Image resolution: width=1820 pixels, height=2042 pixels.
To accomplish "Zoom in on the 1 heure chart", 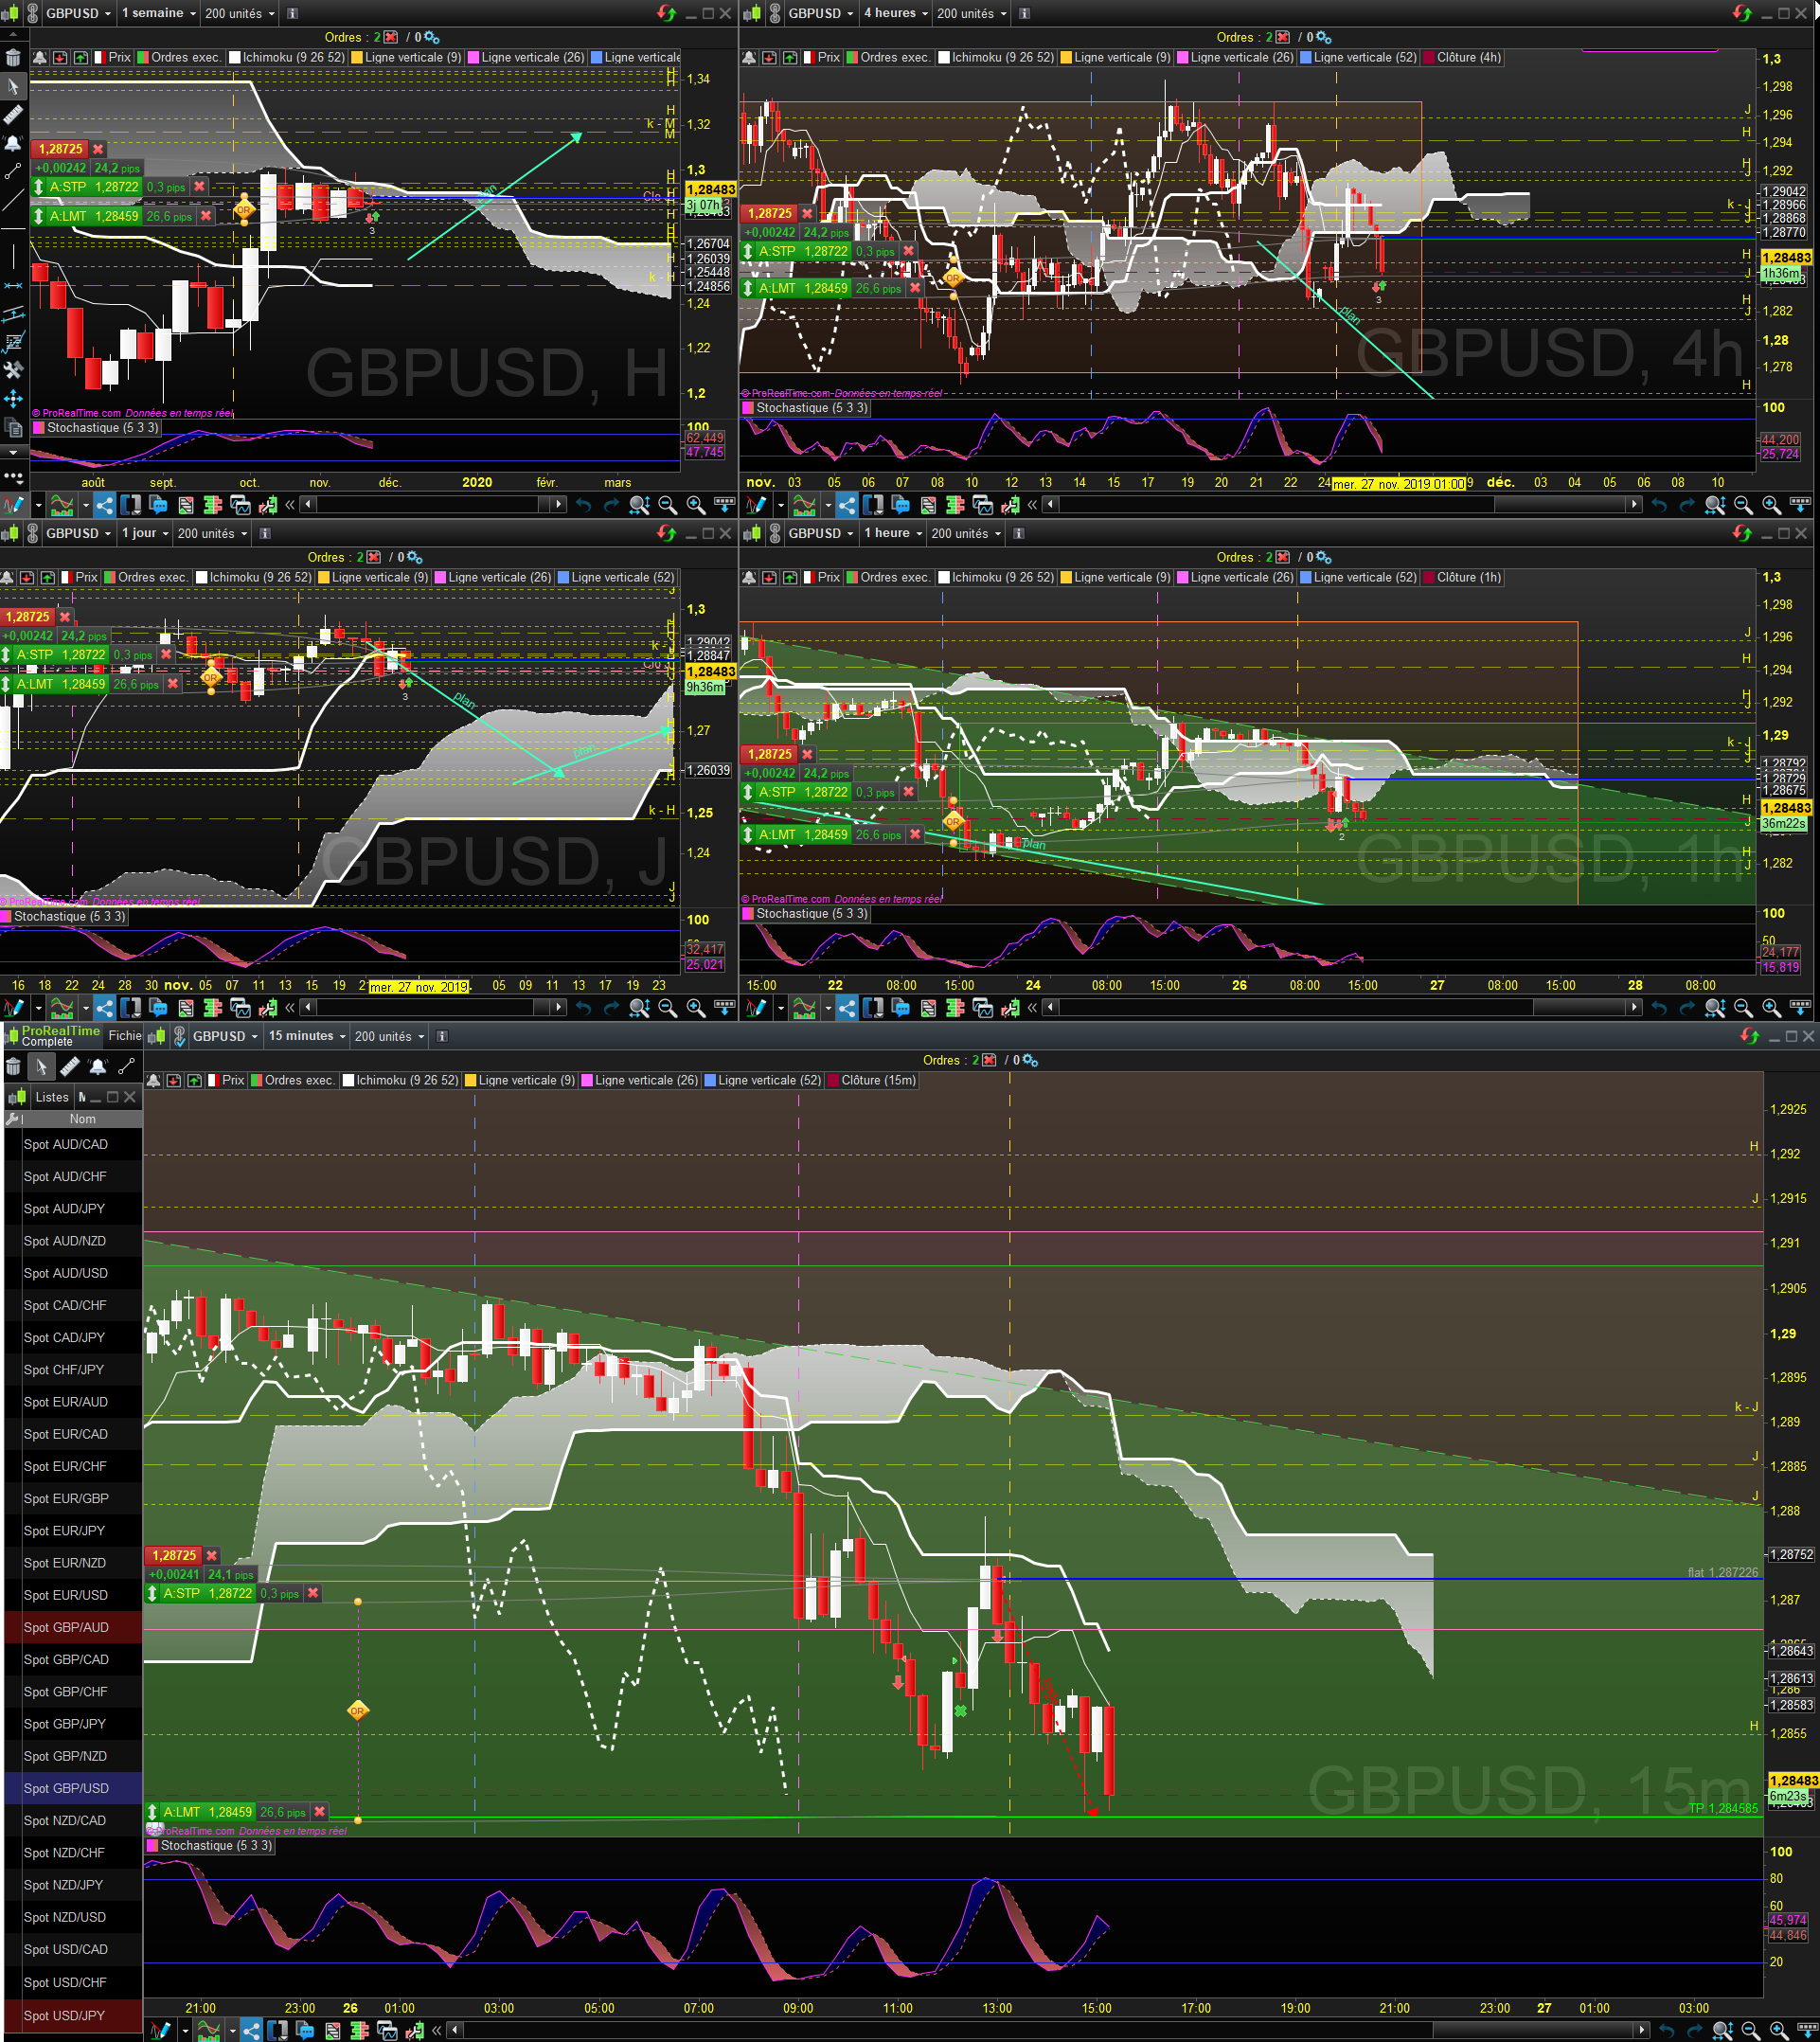I will pyautogui.click(x=1771, y=1007).
